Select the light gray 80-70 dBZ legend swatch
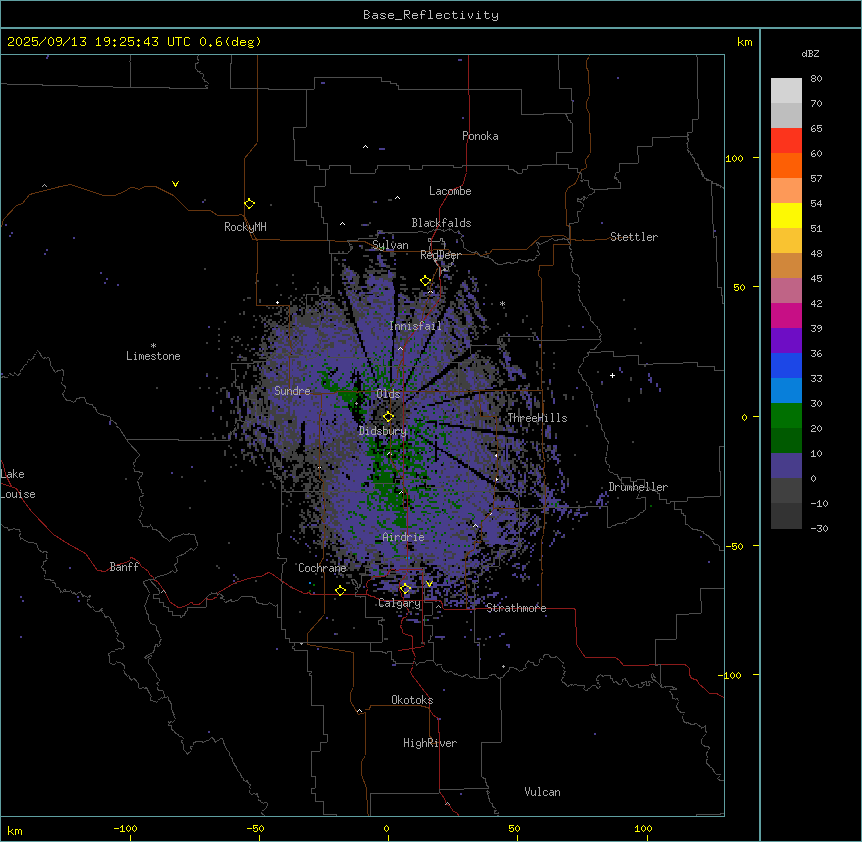The height and width of the screenshot is (842, 862). point(786,90)
